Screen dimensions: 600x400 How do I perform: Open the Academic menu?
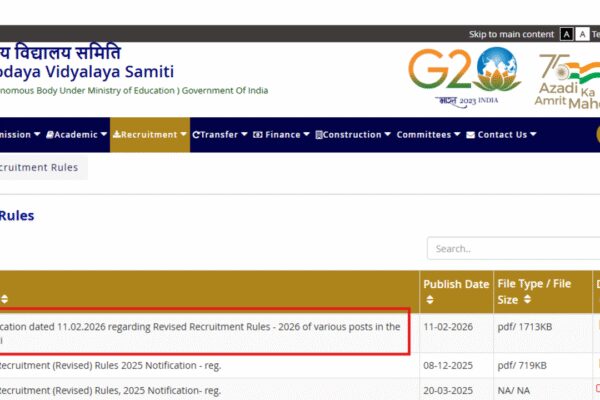[x=77, y=135]
